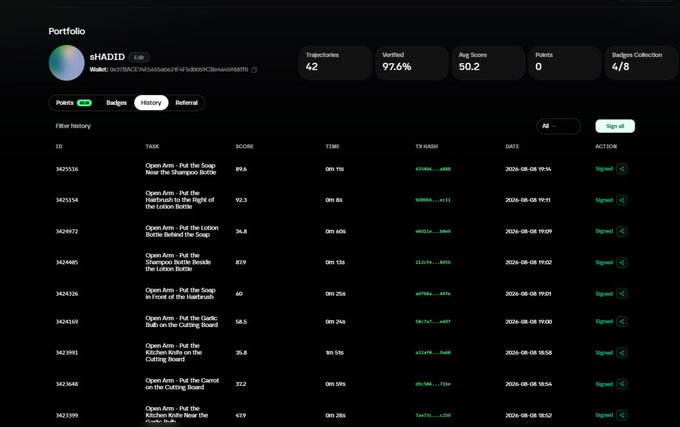Click the Verified 97.6% stat card
The image size is (680, 427).
(x=412, y=62)
